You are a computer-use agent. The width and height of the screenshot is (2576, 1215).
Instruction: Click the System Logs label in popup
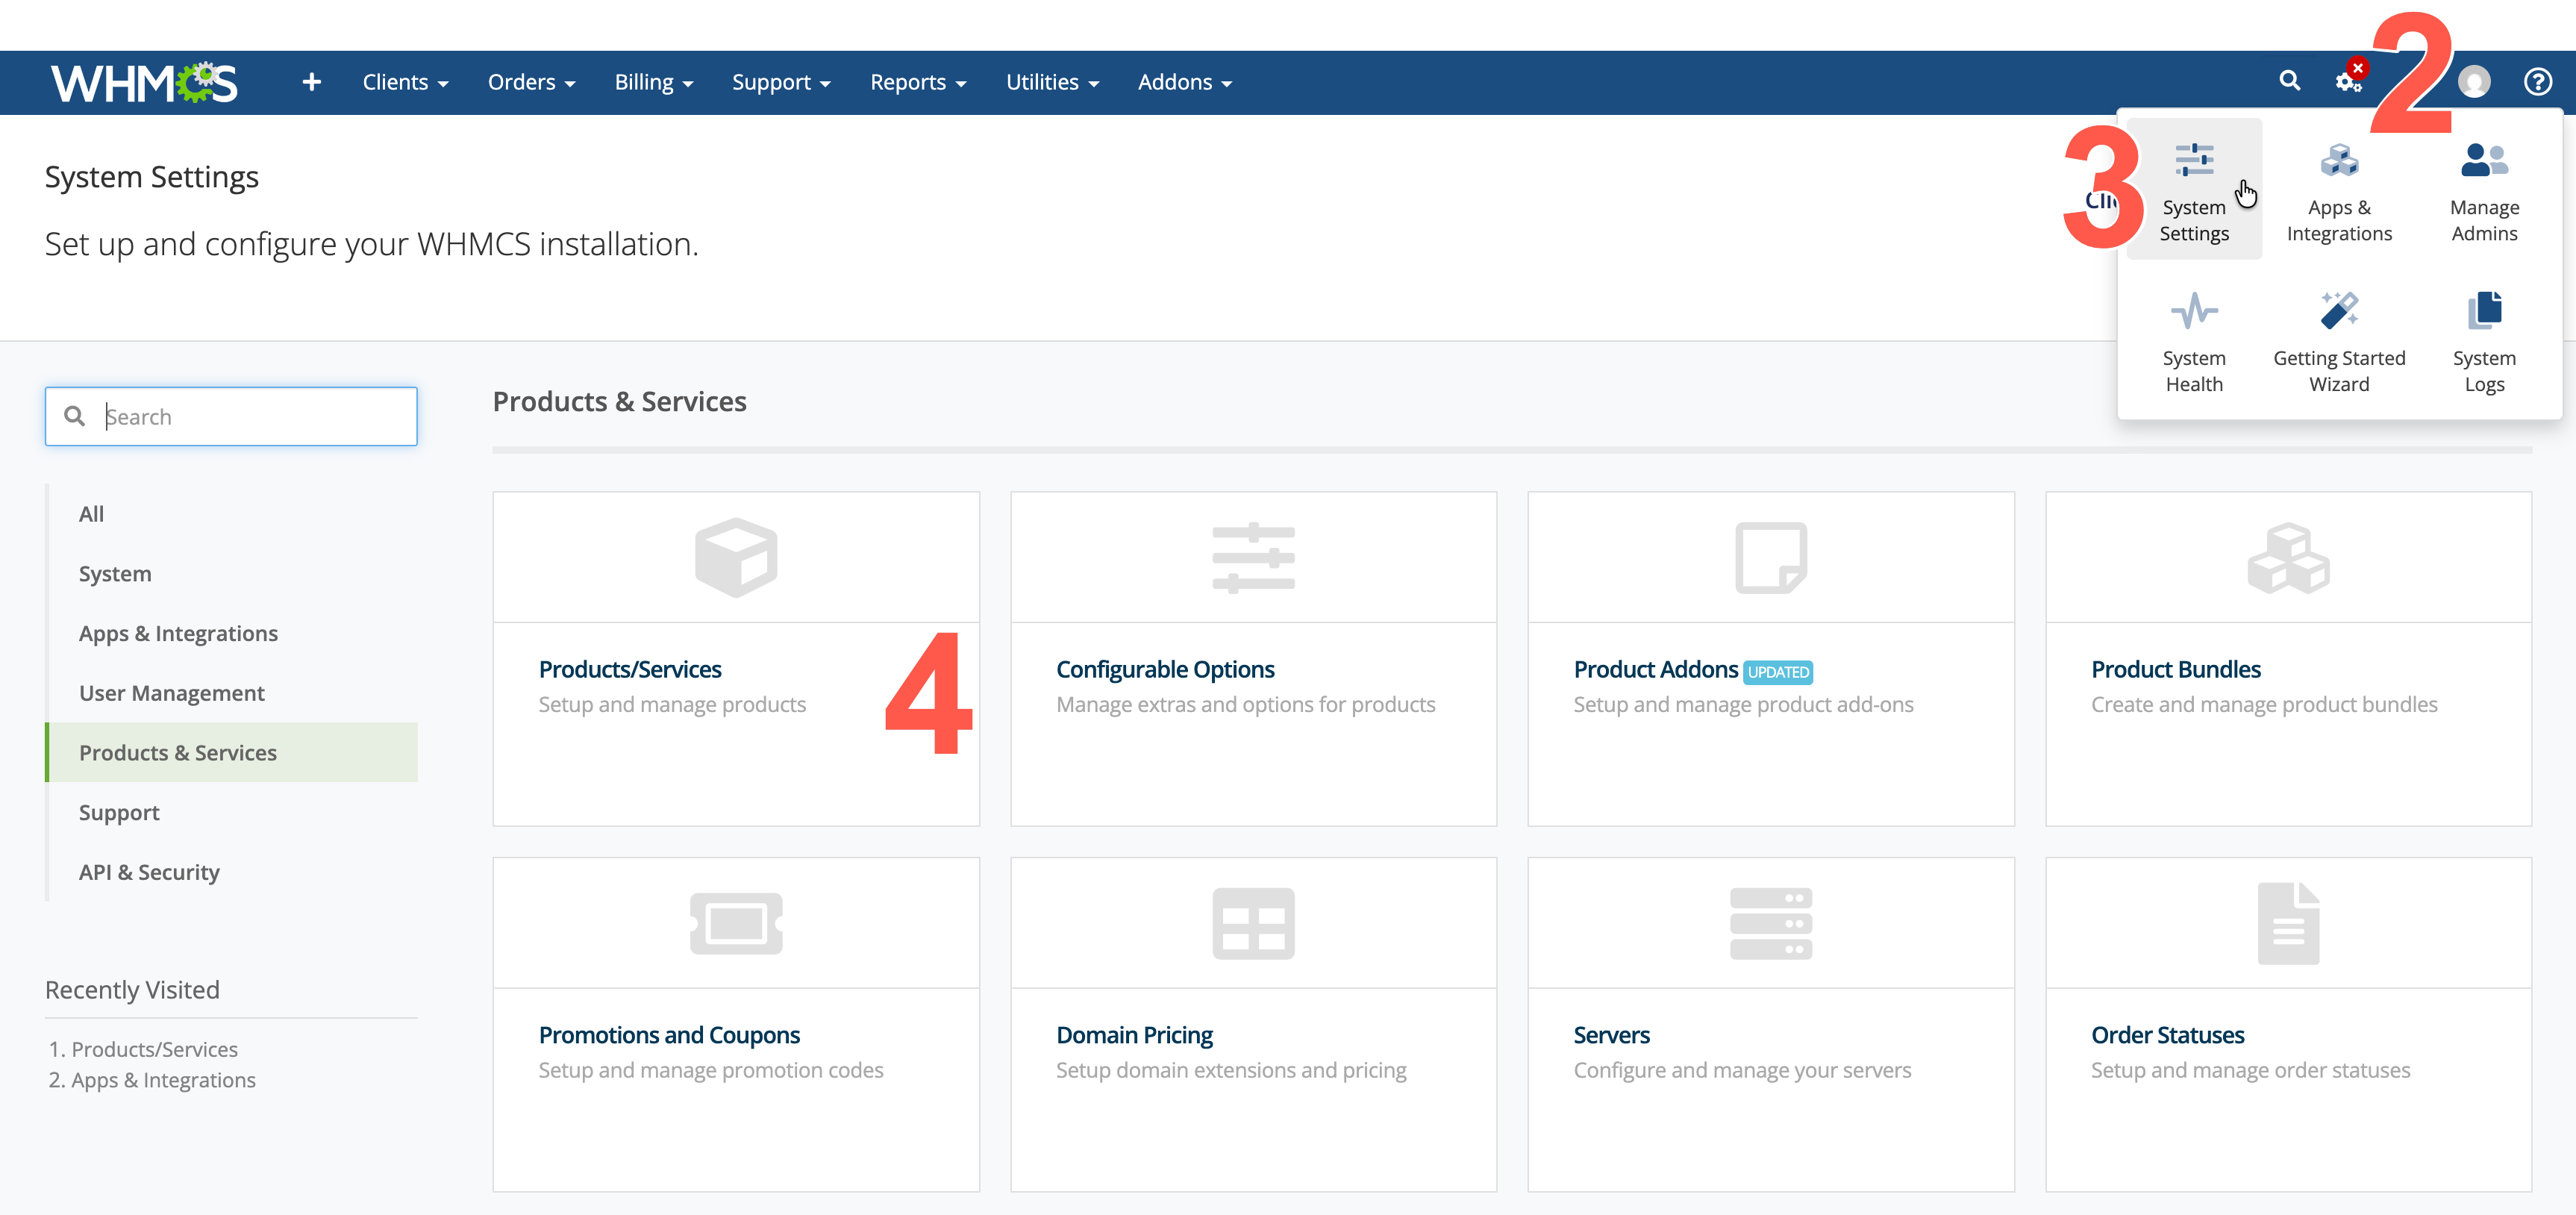tap(2484, 371)
